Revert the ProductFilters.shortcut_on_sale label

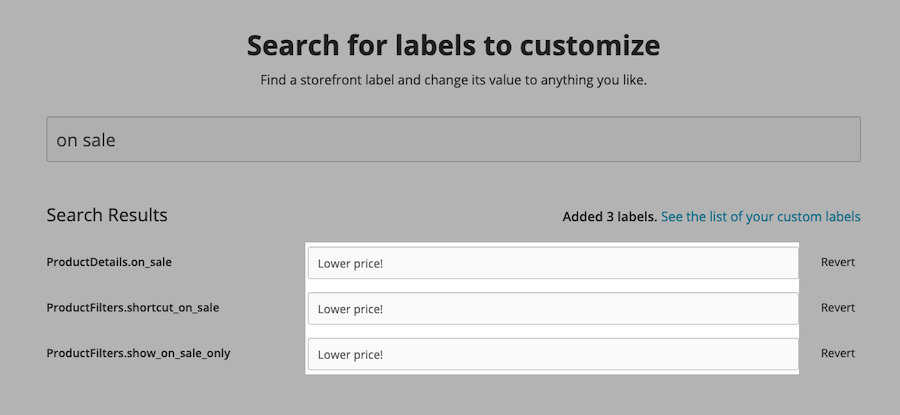tap(837, 308)
